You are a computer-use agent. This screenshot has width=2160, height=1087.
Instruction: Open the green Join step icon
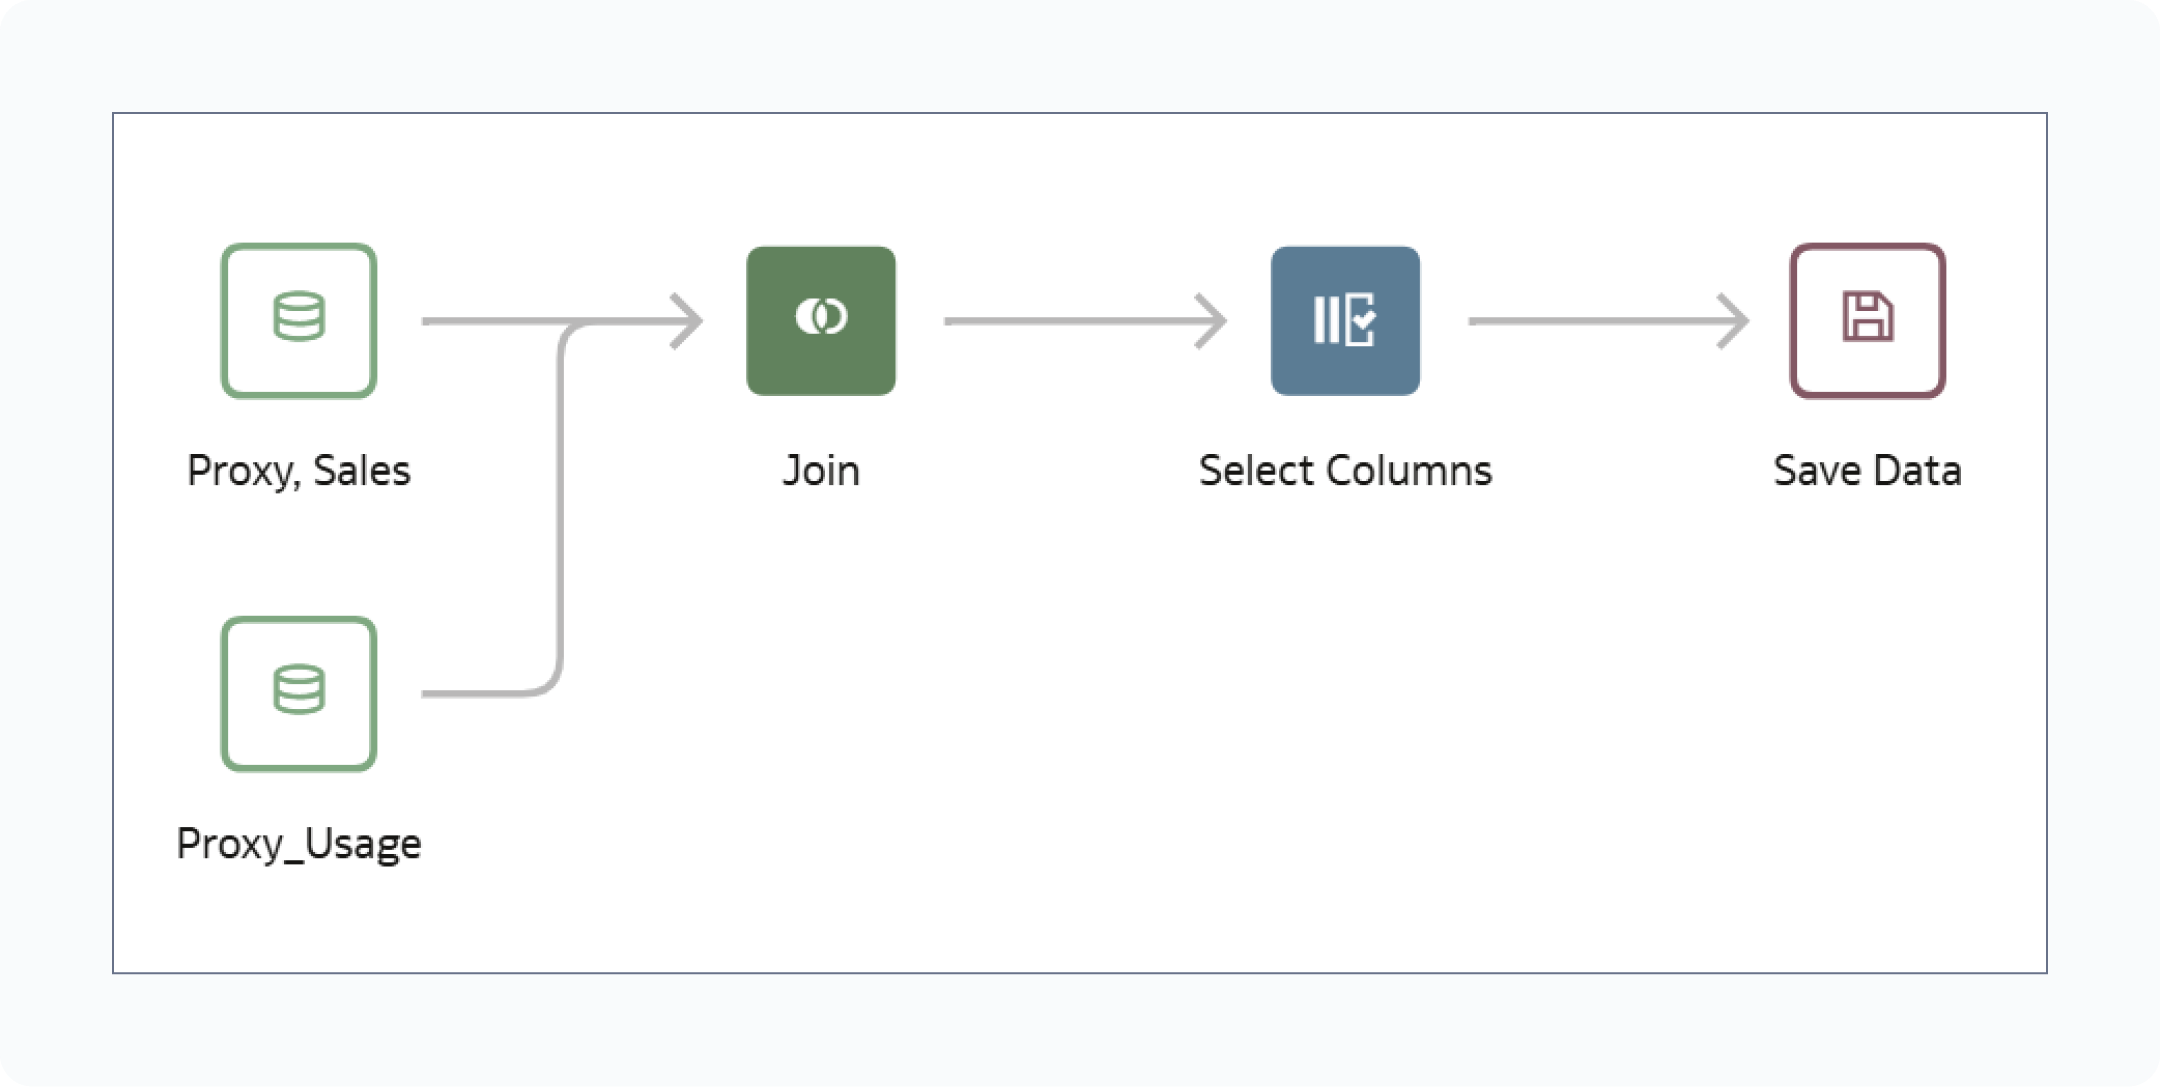point(820,320)
